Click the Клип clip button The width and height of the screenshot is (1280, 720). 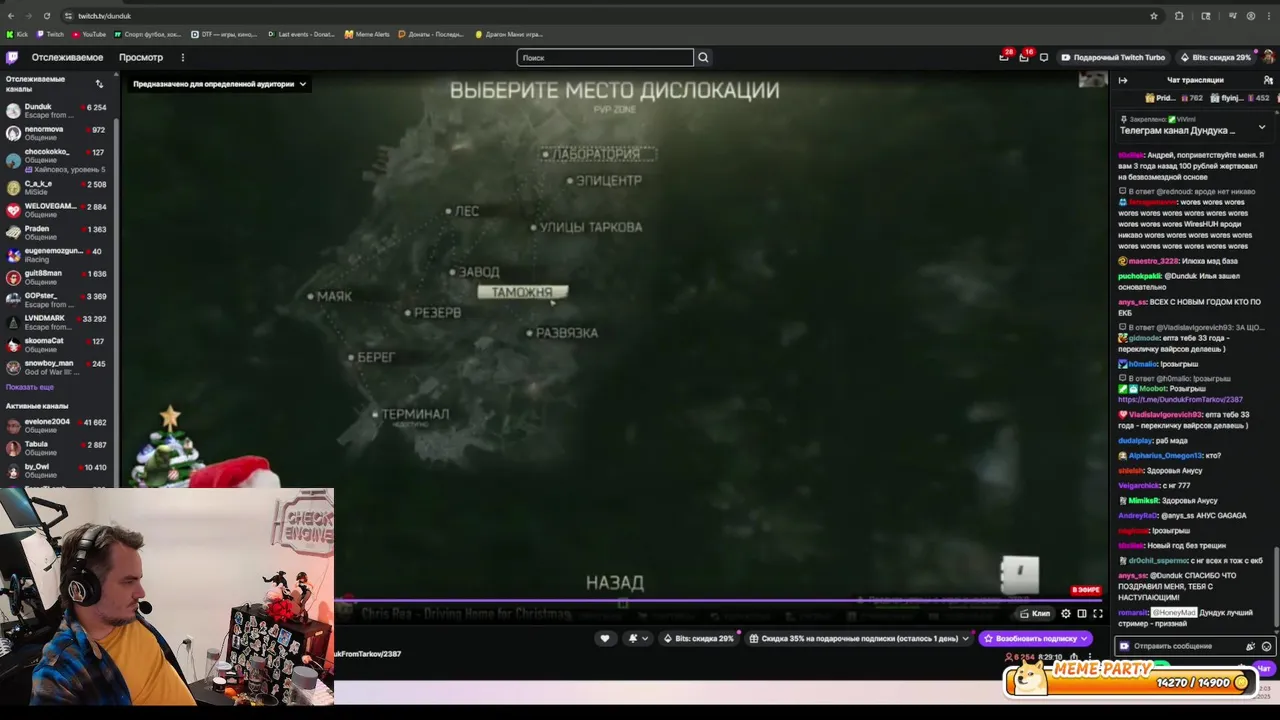[1035, 614]
